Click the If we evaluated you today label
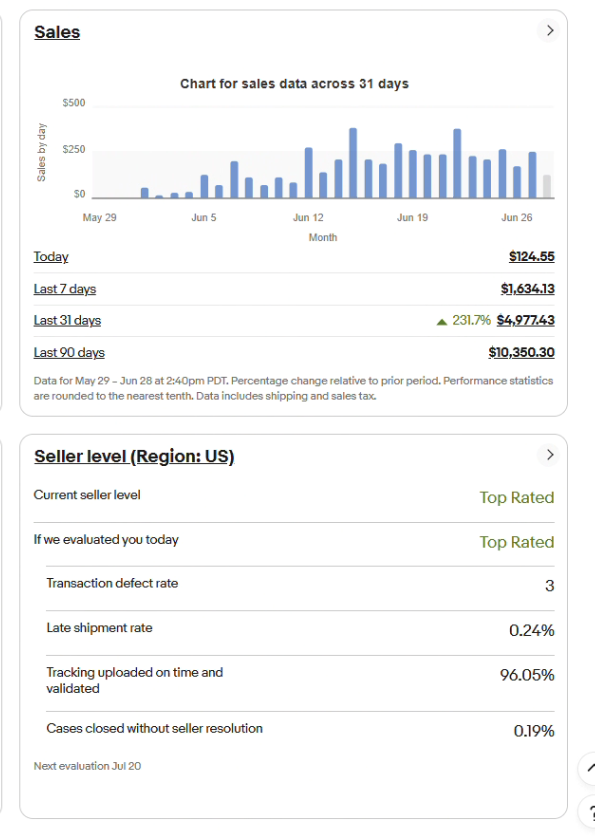 (106, 540)
